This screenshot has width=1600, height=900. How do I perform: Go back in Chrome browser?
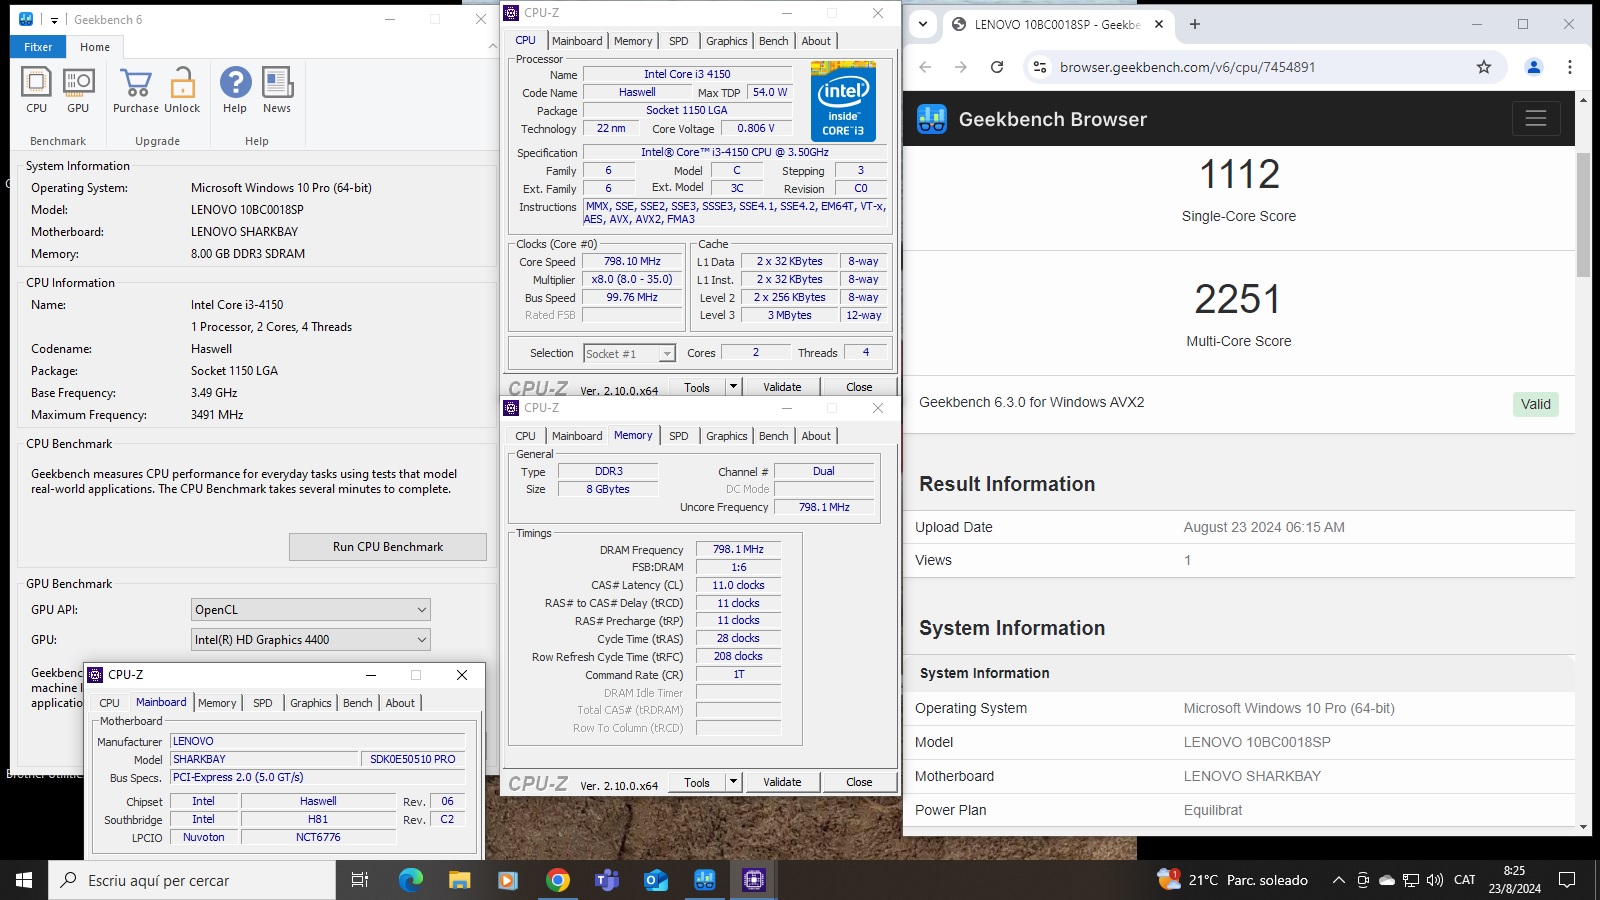[925, 67]
